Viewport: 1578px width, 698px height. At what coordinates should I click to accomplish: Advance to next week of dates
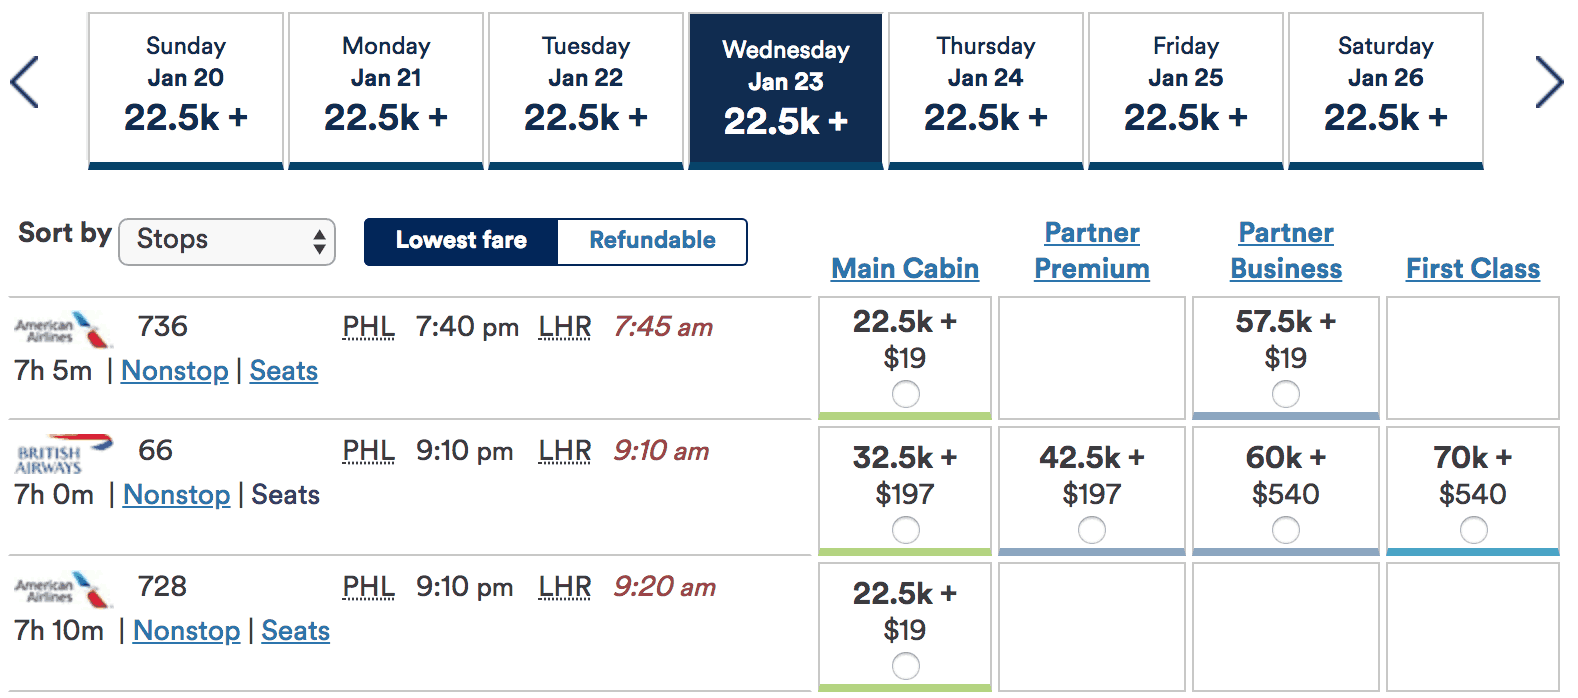[1549, 82]
